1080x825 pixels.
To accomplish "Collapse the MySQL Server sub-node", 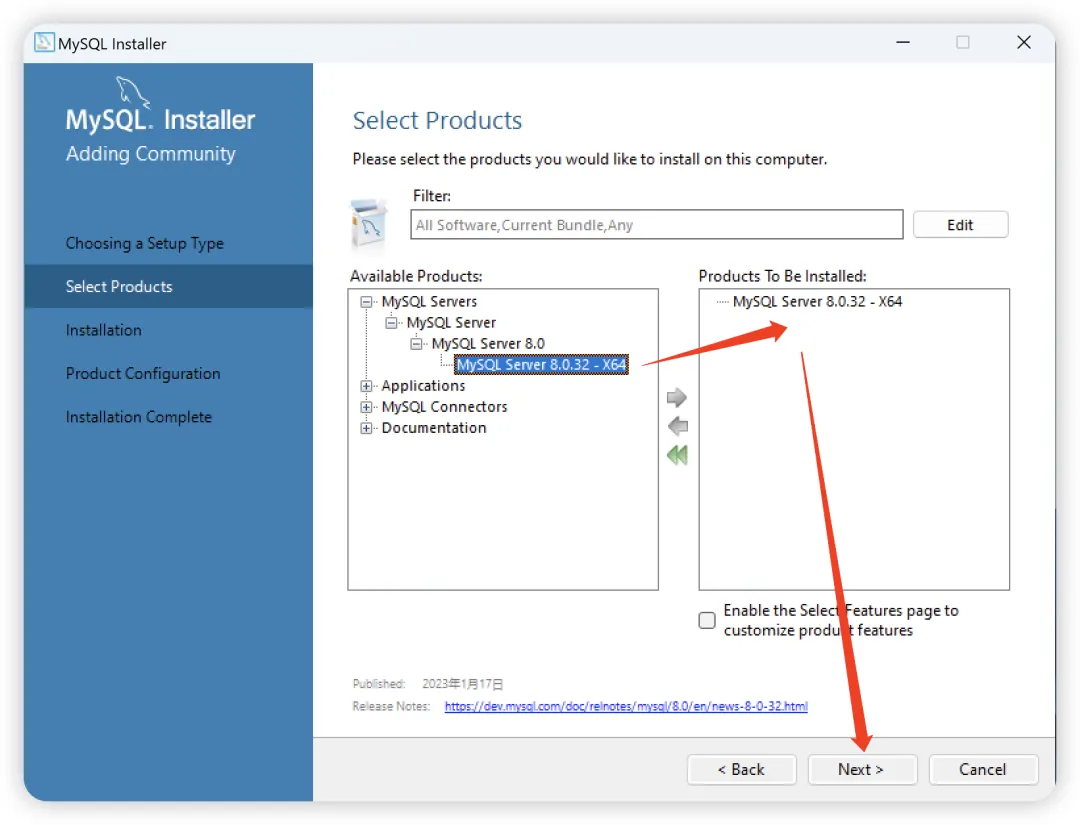I will (391, 322).
